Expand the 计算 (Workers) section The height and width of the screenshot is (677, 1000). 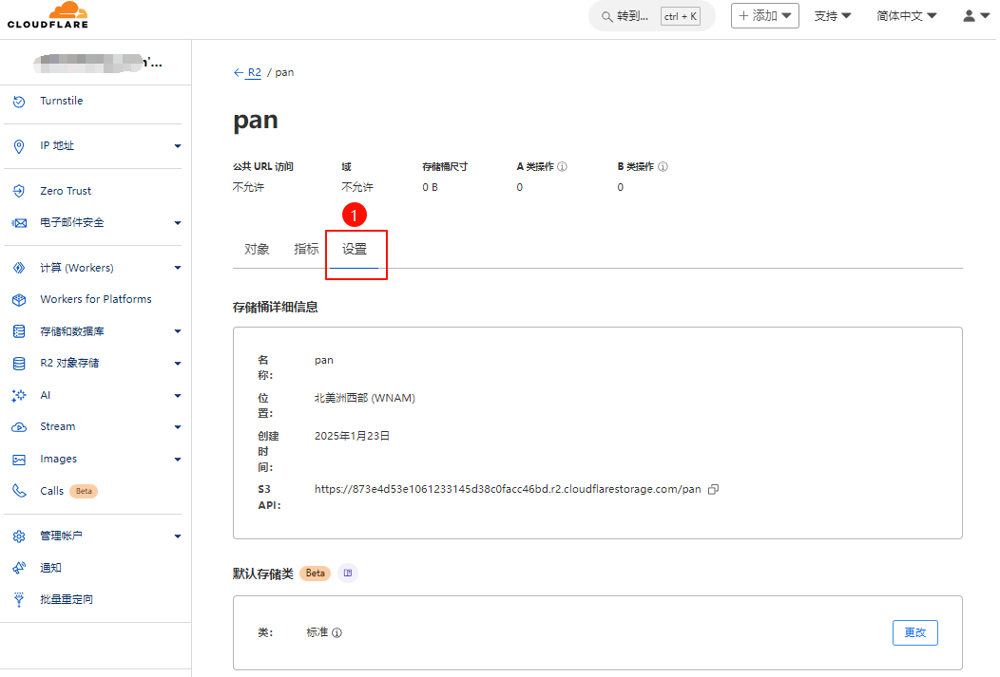pos(177,268)
